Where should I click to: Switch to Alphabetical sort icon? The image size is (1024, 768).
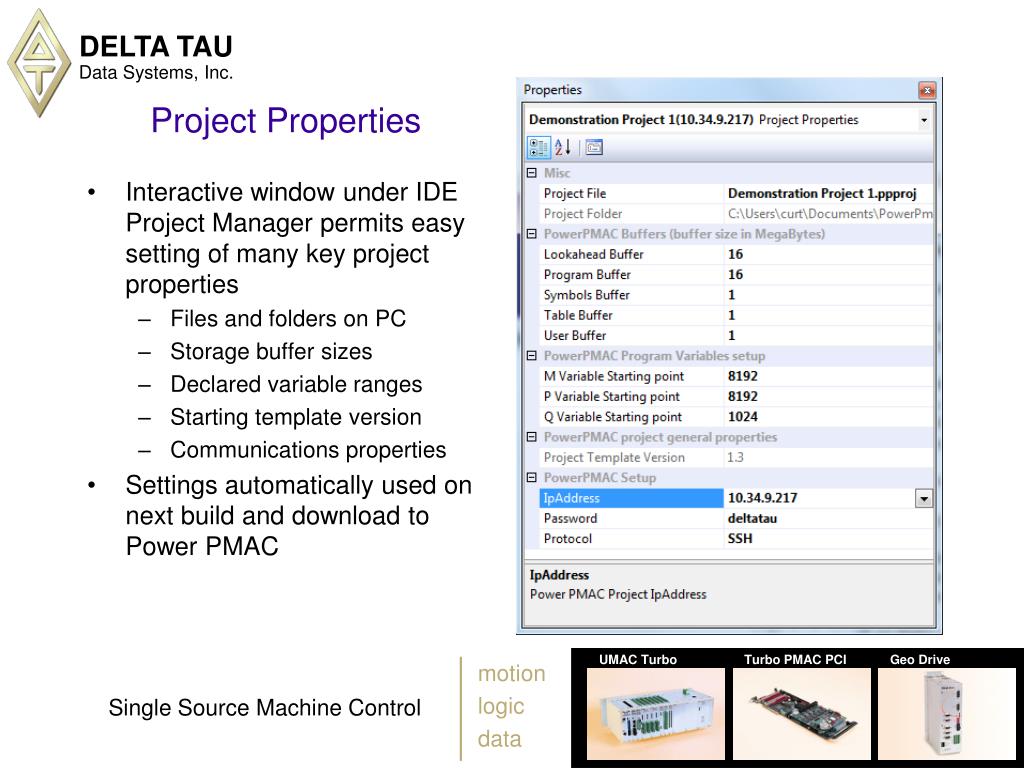[x=563, y=147]
